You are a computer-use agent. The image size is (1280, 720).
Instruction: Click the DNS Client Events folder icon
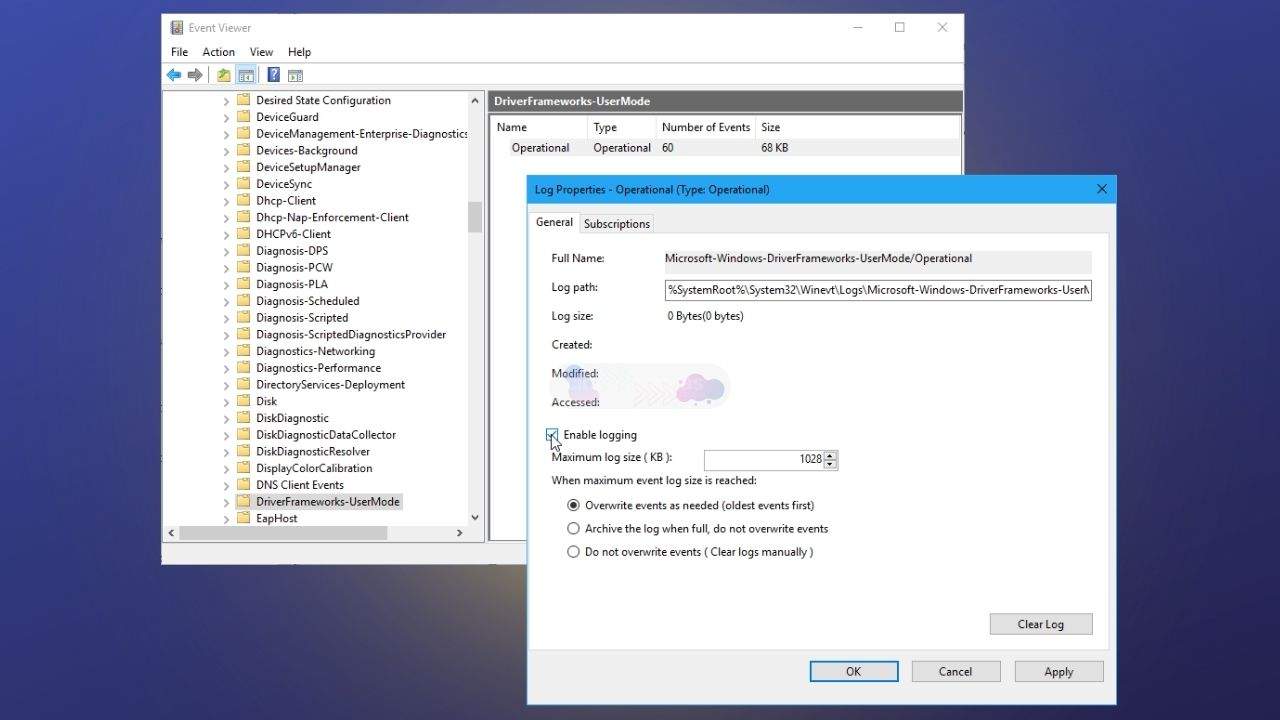pos(243,485)
